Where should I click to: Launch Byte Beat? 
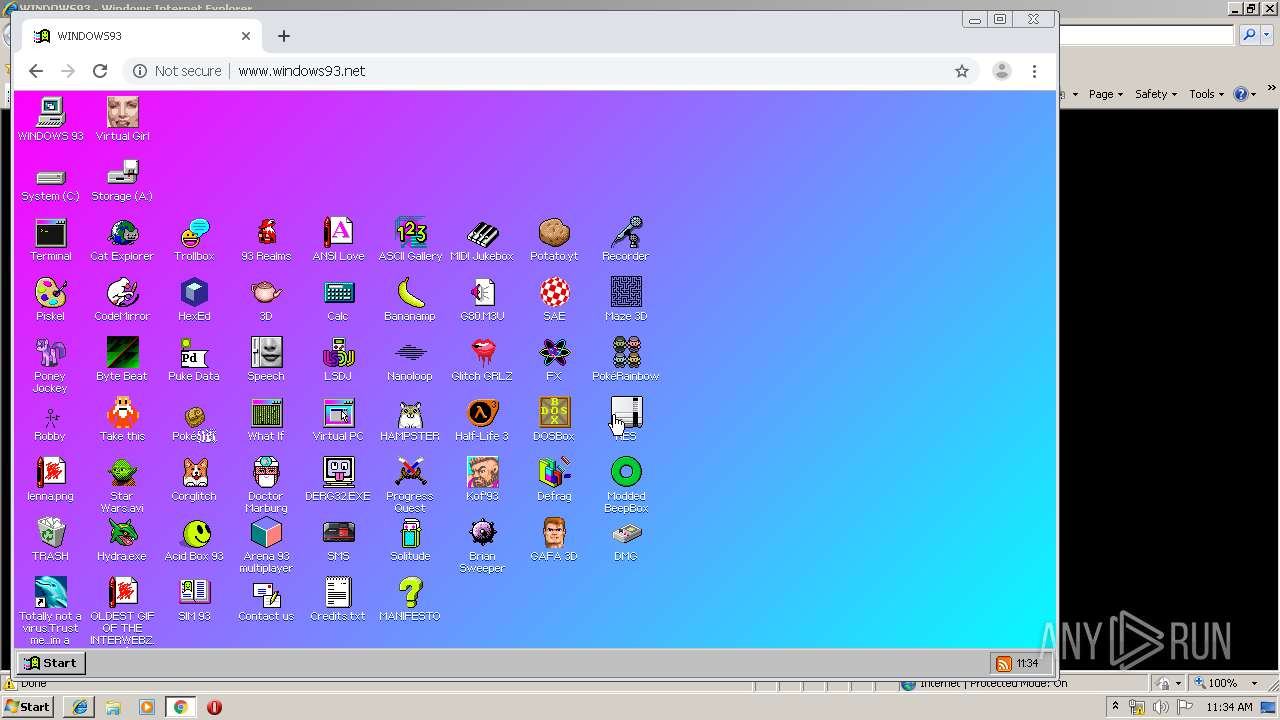tap(122, 360)
